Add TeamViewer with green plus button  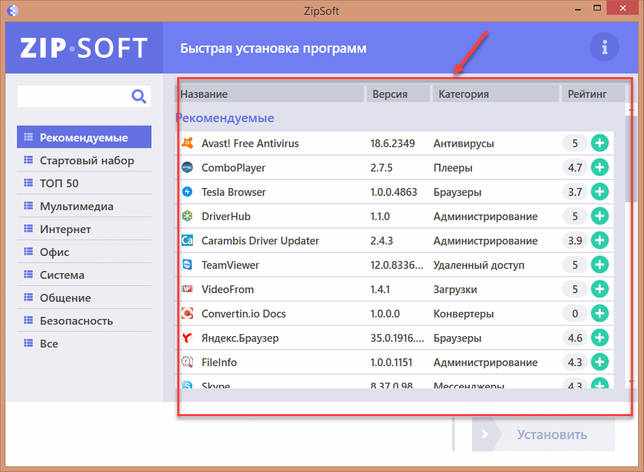click(x=600, y=265)
